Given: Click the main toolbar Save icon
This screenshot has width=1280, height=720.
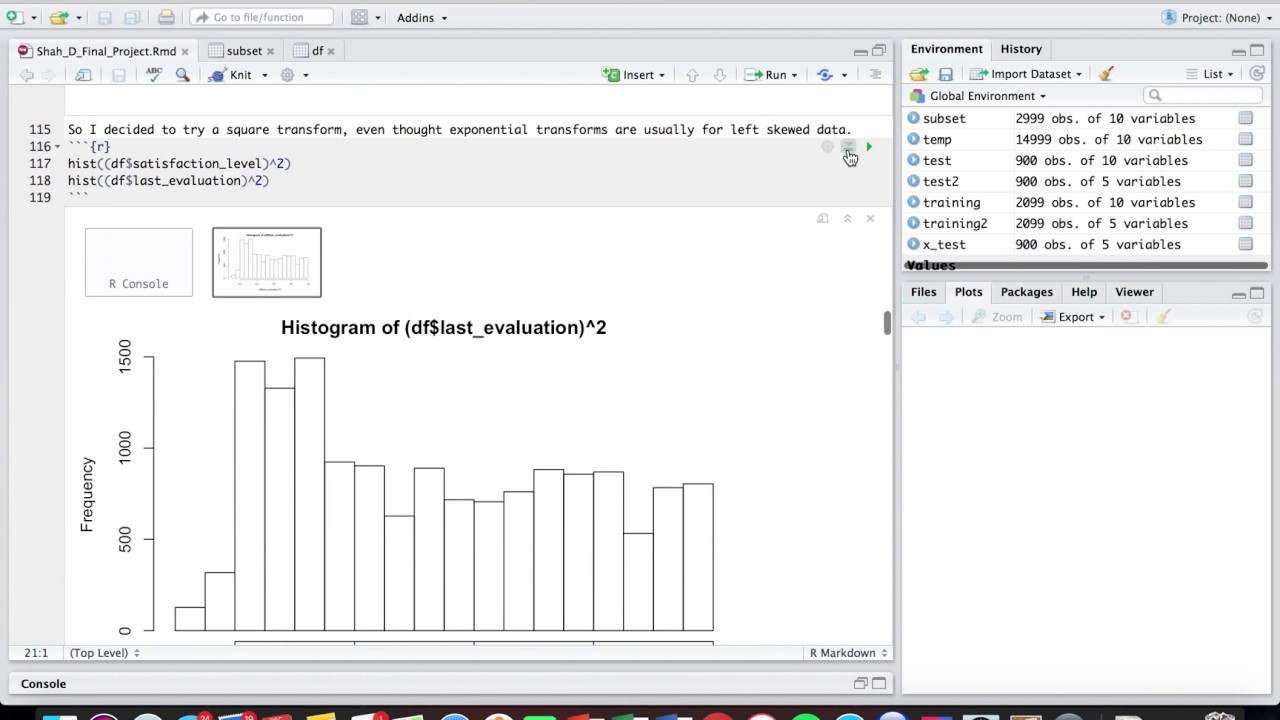Looking at the screenshot, I should [106, 17].
